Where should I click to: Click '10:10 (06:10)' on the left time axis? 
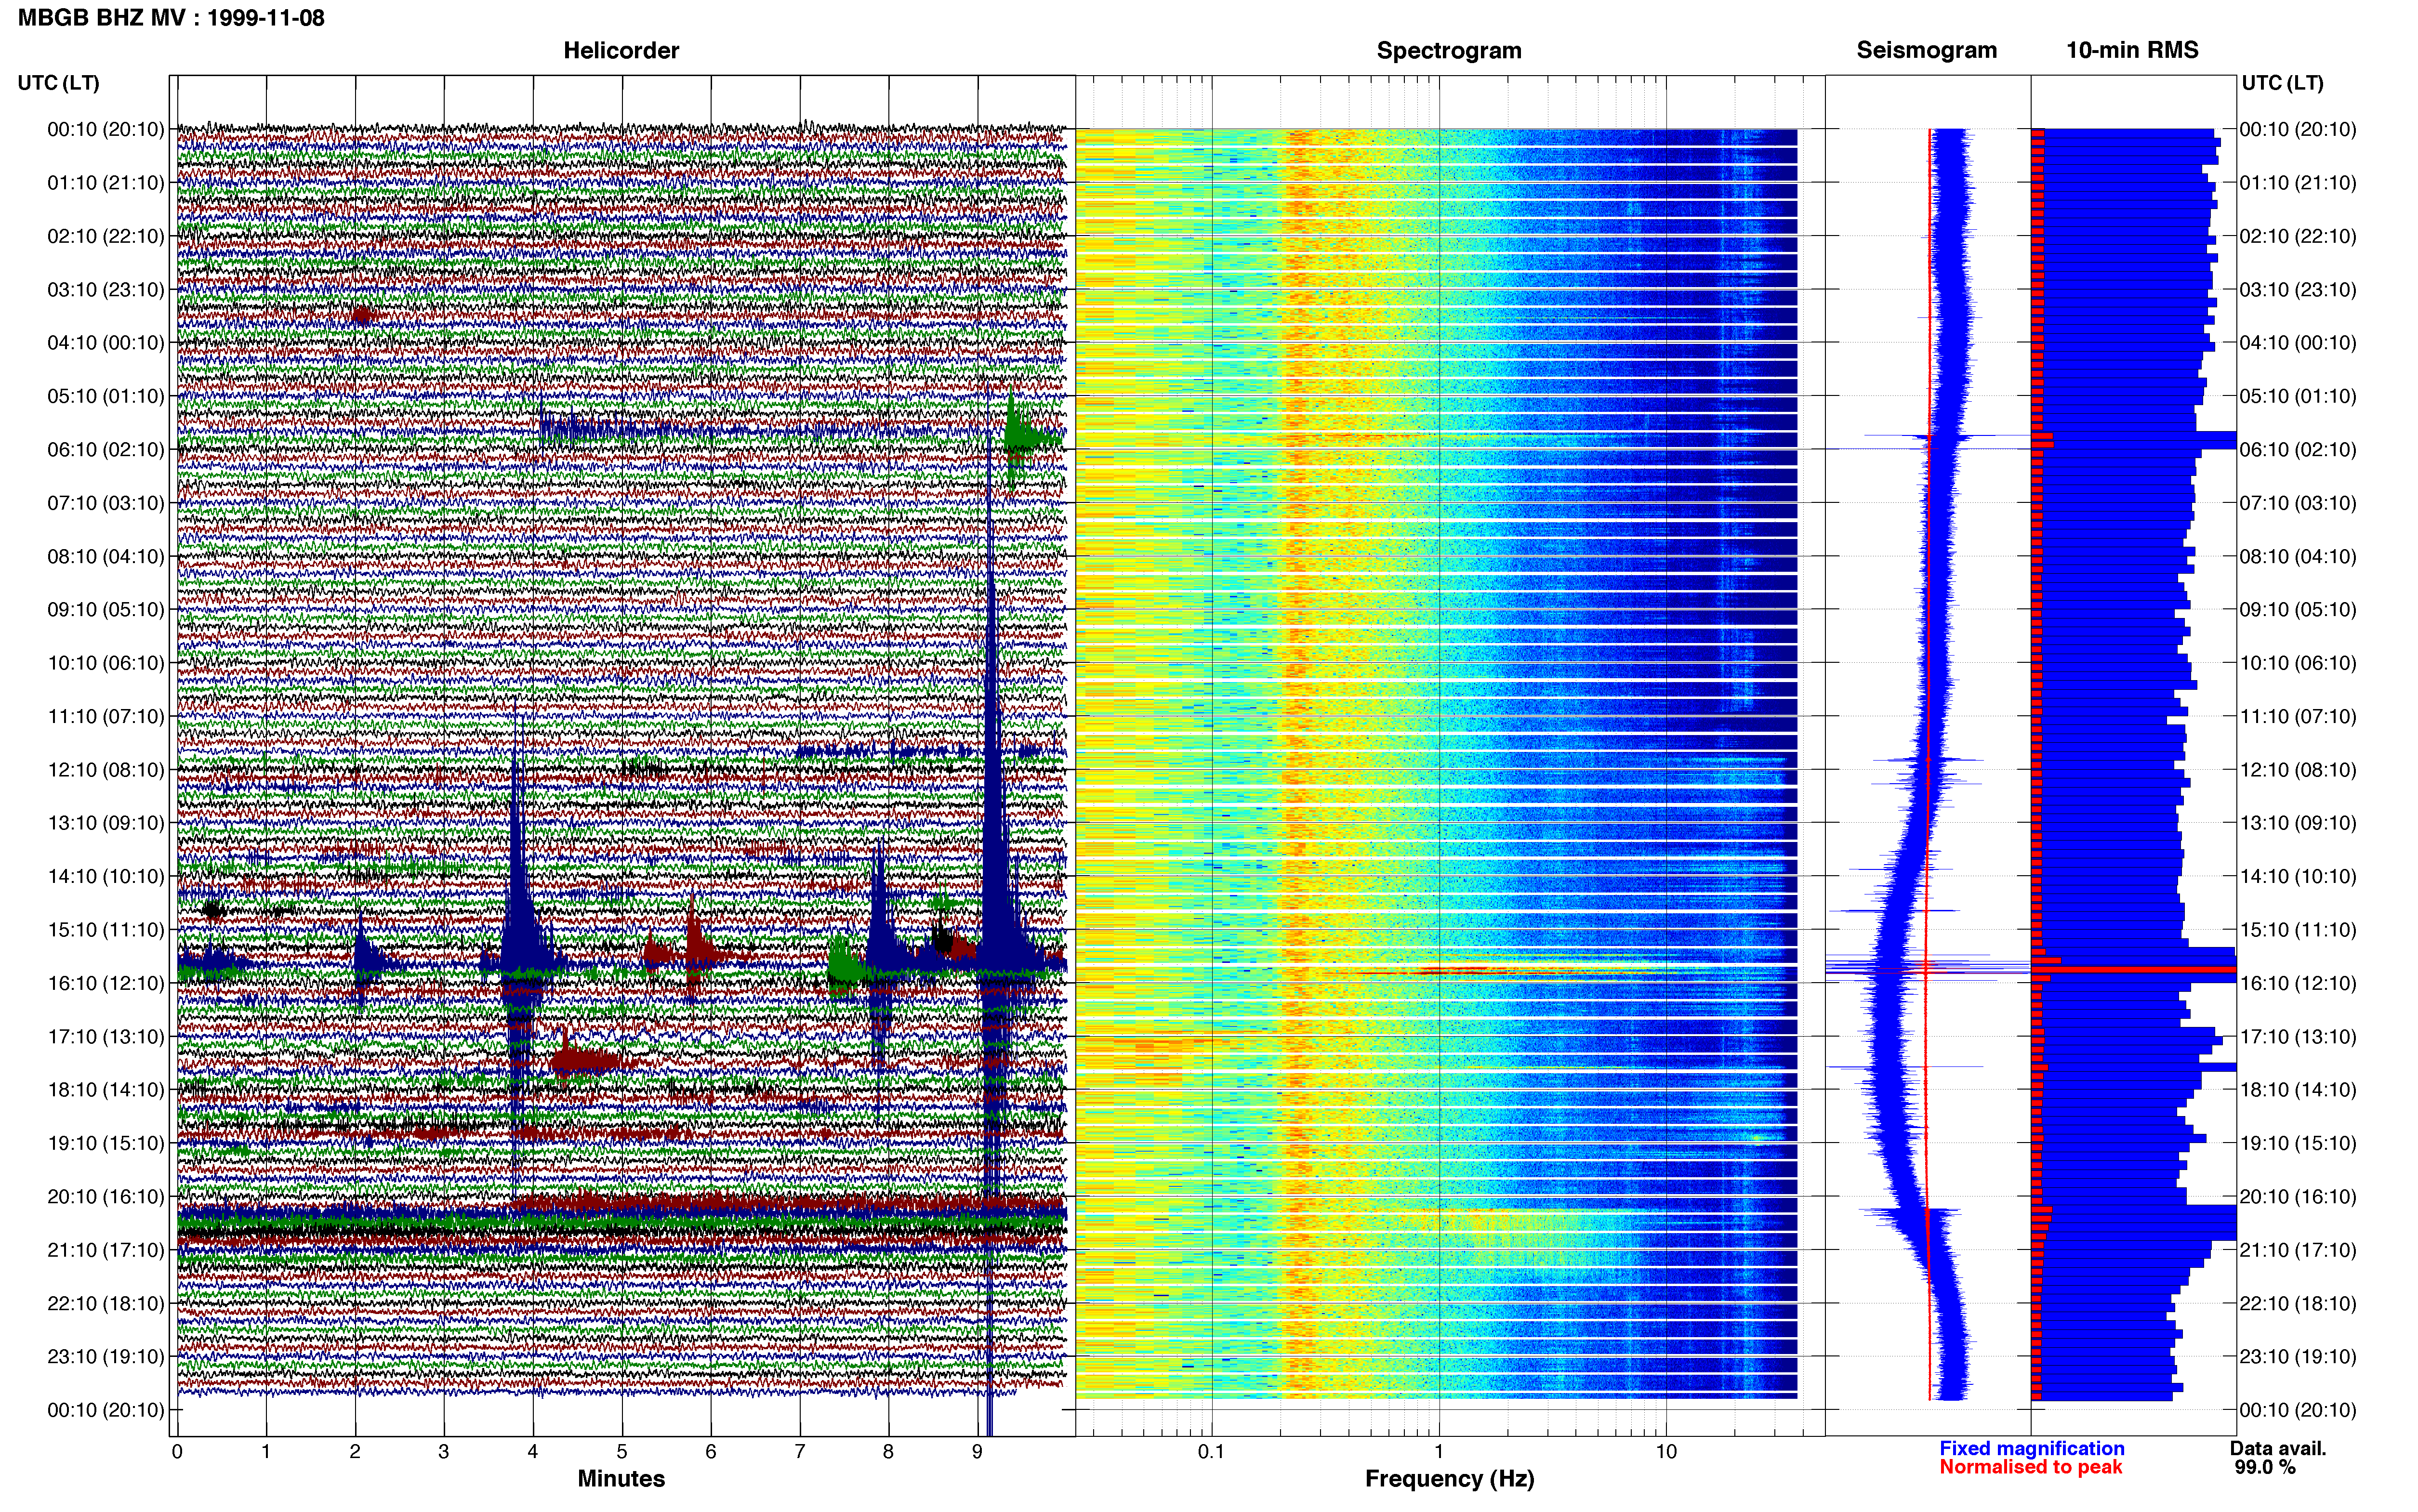coord(106,663)
